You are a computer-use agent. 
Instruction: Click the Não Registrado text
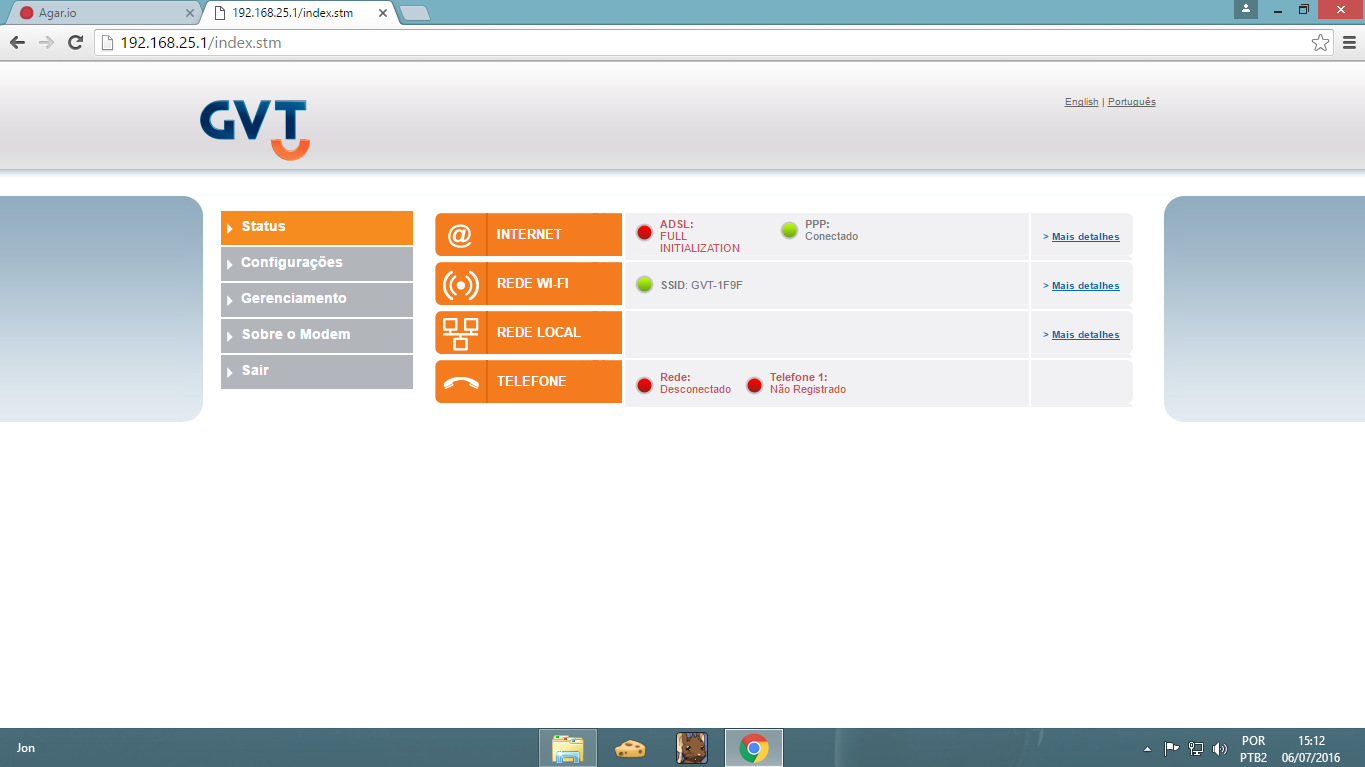808,390
